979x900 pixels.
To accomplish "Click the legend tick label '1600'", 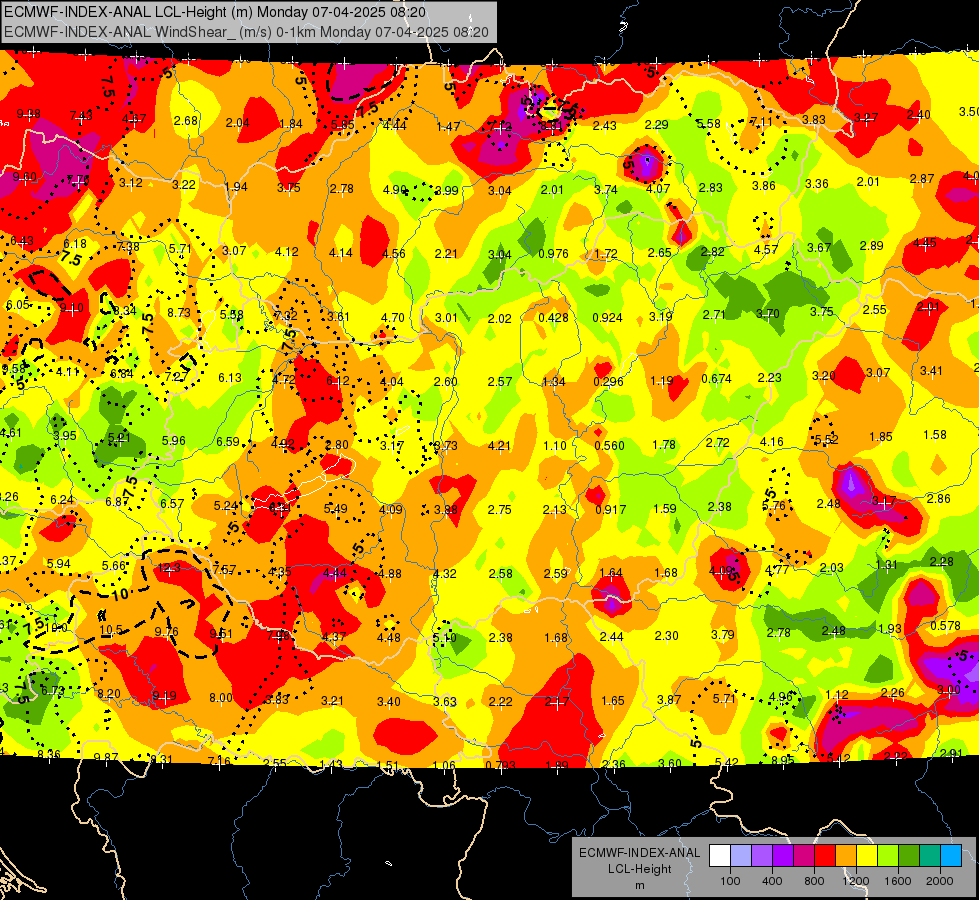I will click(x=898, y=881).
